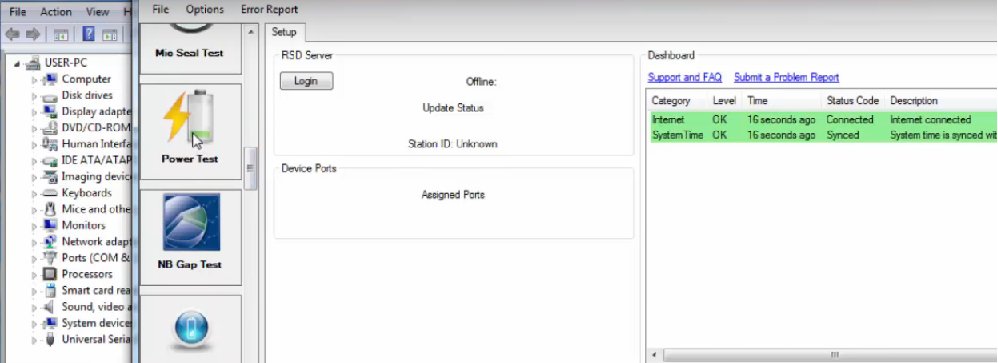Expand the Processors device category

(x=35, y=274)
